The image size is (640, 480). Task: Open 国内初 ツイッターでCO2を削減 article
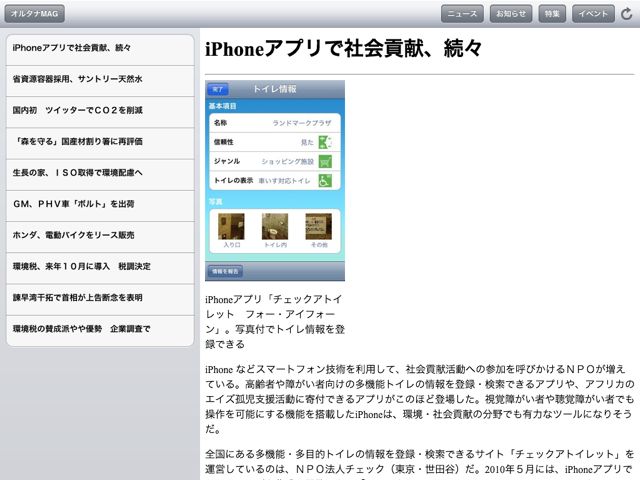point(100,112)
